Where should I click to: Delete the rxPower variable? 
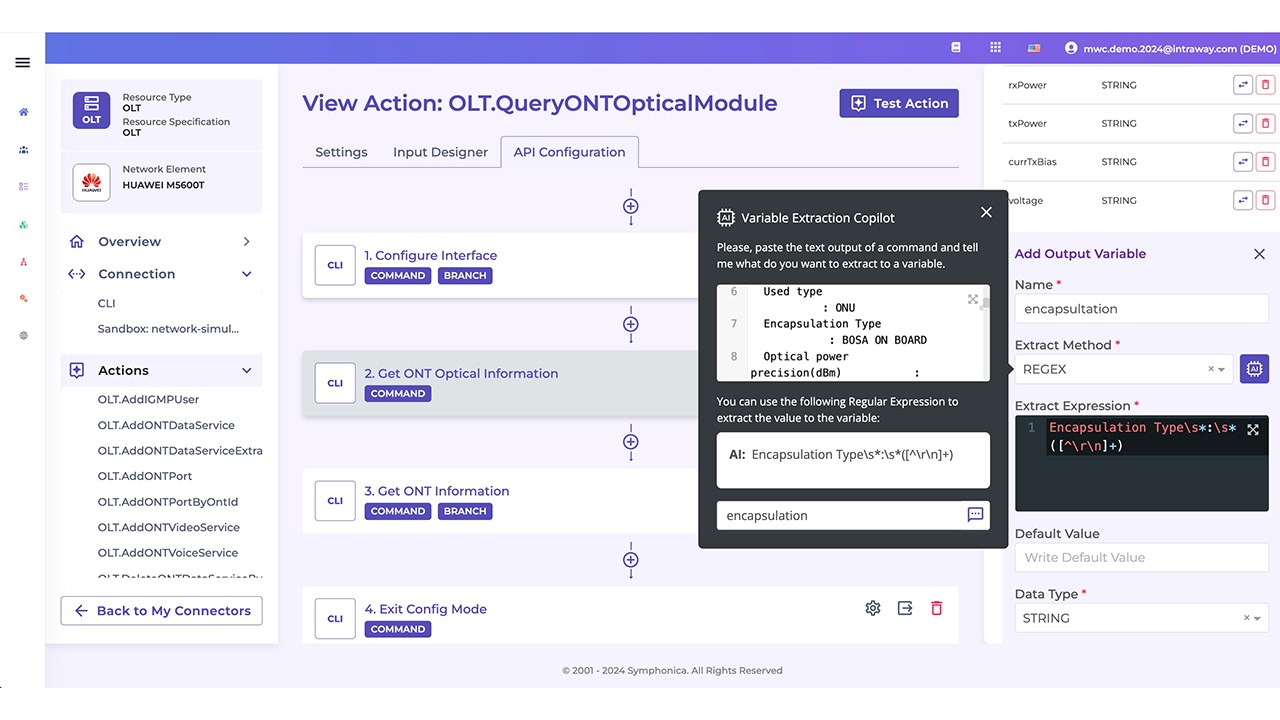[x=1266, y=85]
